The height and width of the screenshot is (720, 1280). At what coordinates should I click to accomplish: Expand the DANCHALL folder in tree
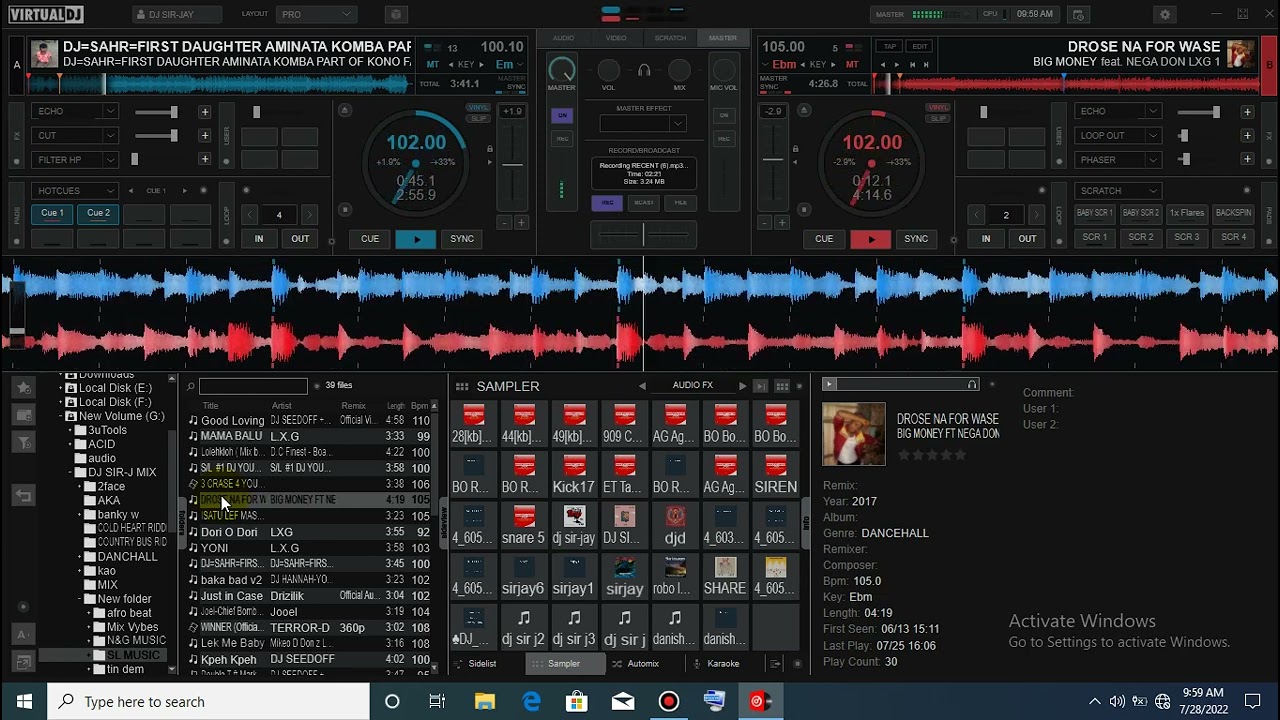click(78, 557)
